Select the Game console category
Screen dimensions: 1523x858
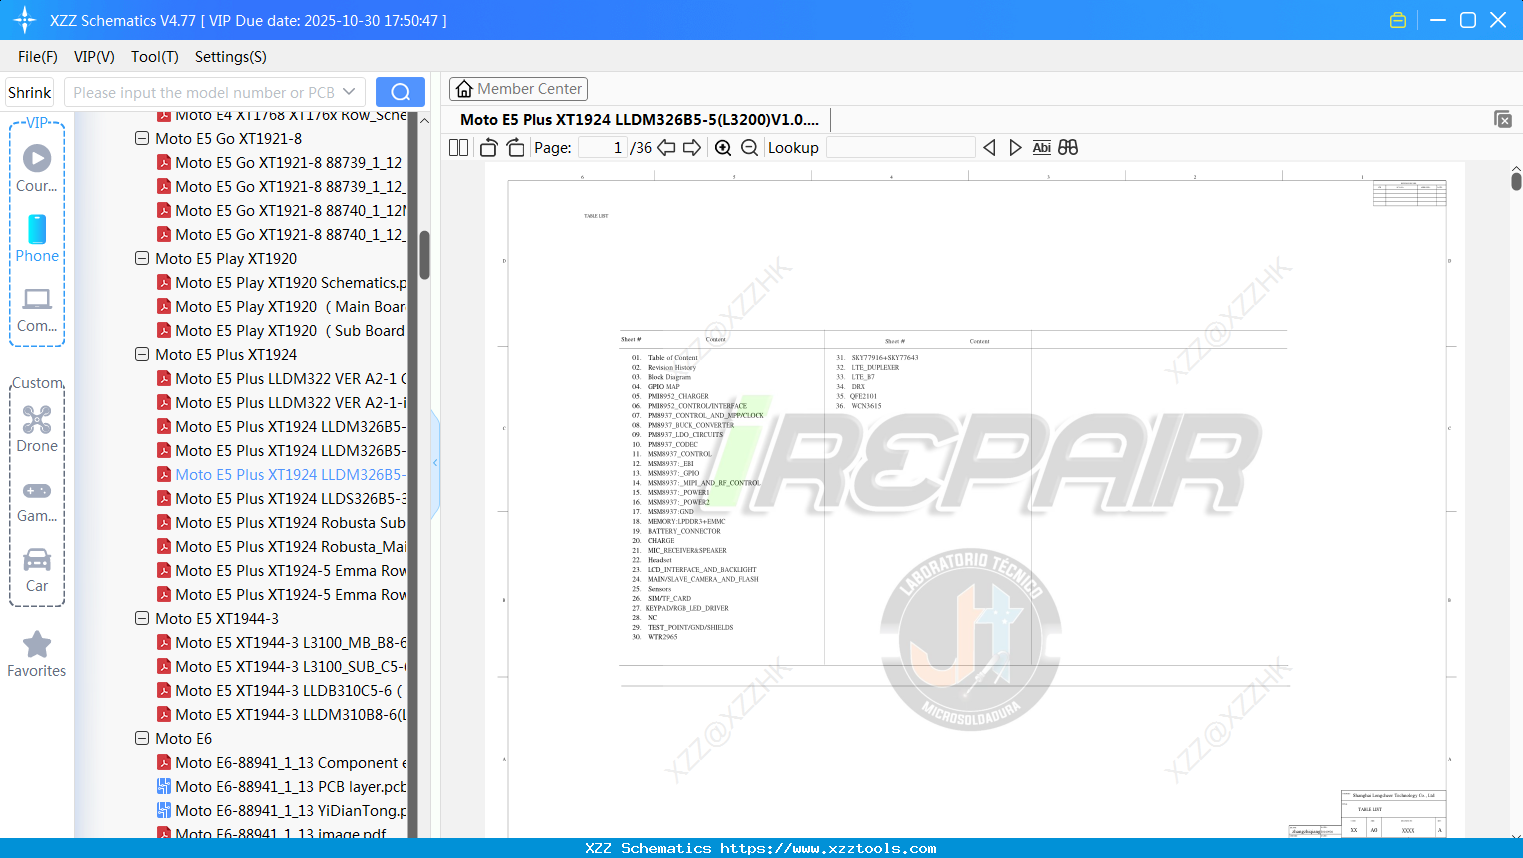tap(37, 501)
